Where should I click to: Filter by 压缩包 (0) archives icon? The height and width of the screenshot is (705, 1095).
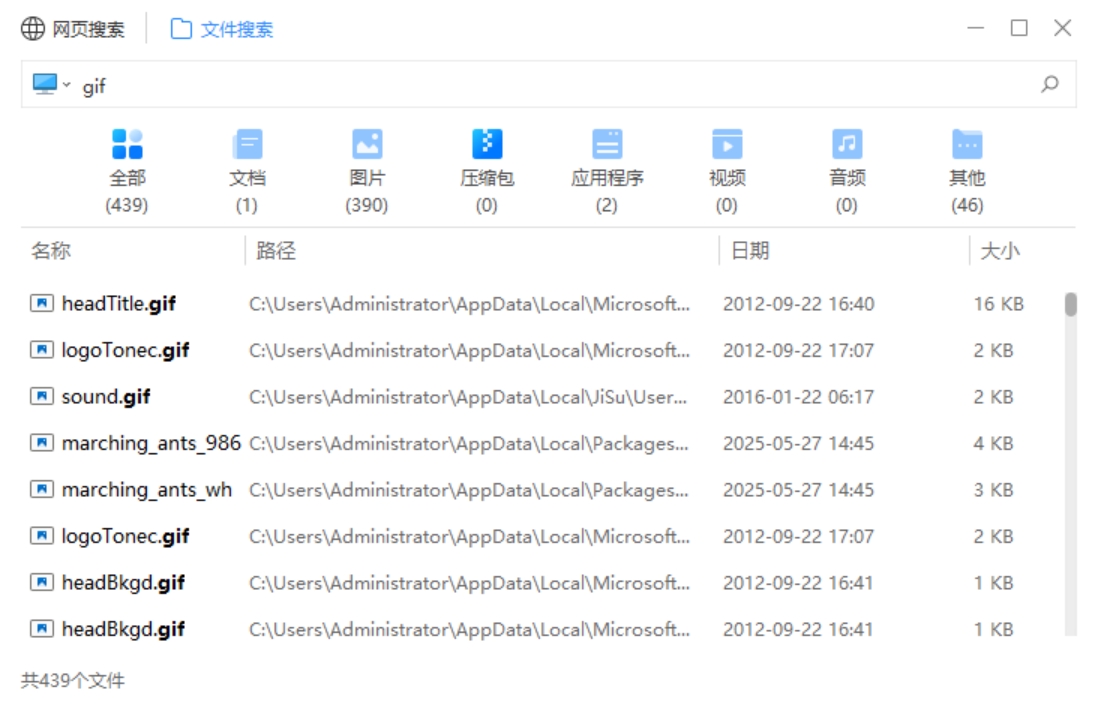tap(487, 144)
